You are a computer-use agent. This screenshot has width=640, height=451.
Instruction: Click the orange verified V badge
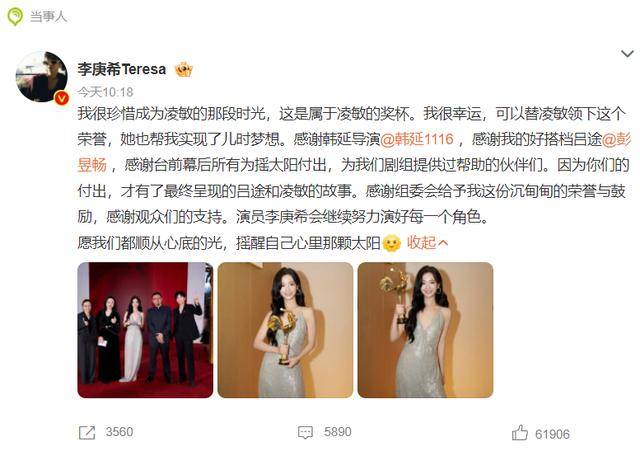[62, 98]
